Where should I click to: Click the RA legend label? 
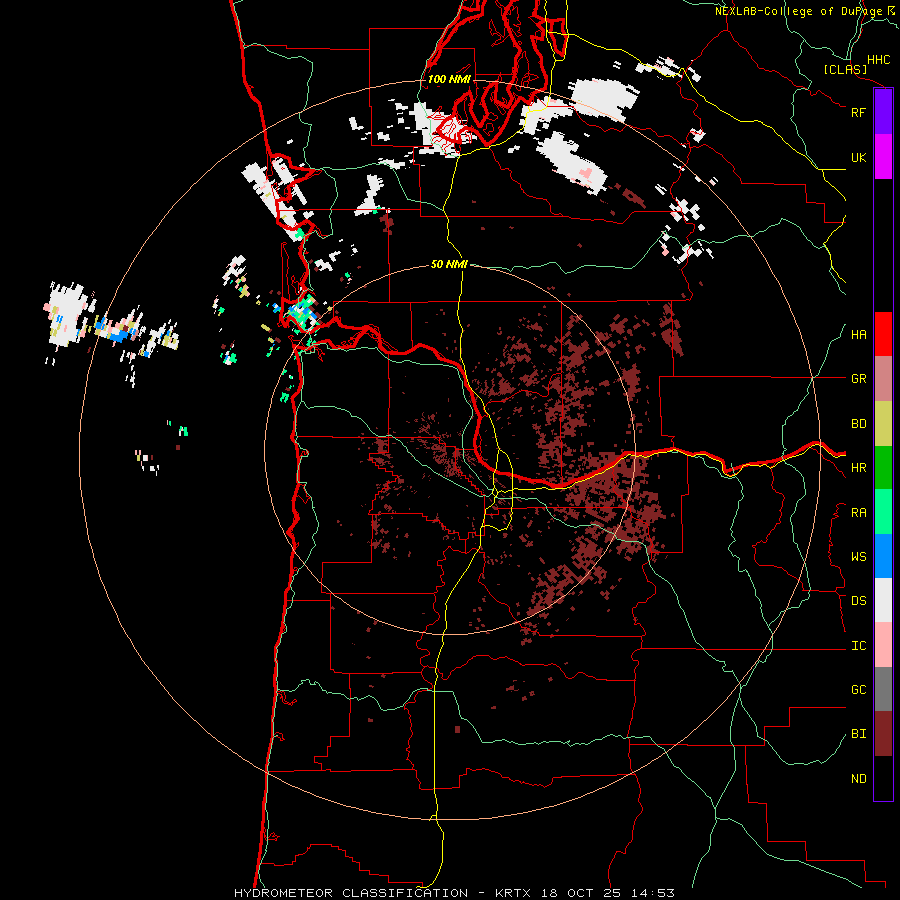(x=858, y=513)
